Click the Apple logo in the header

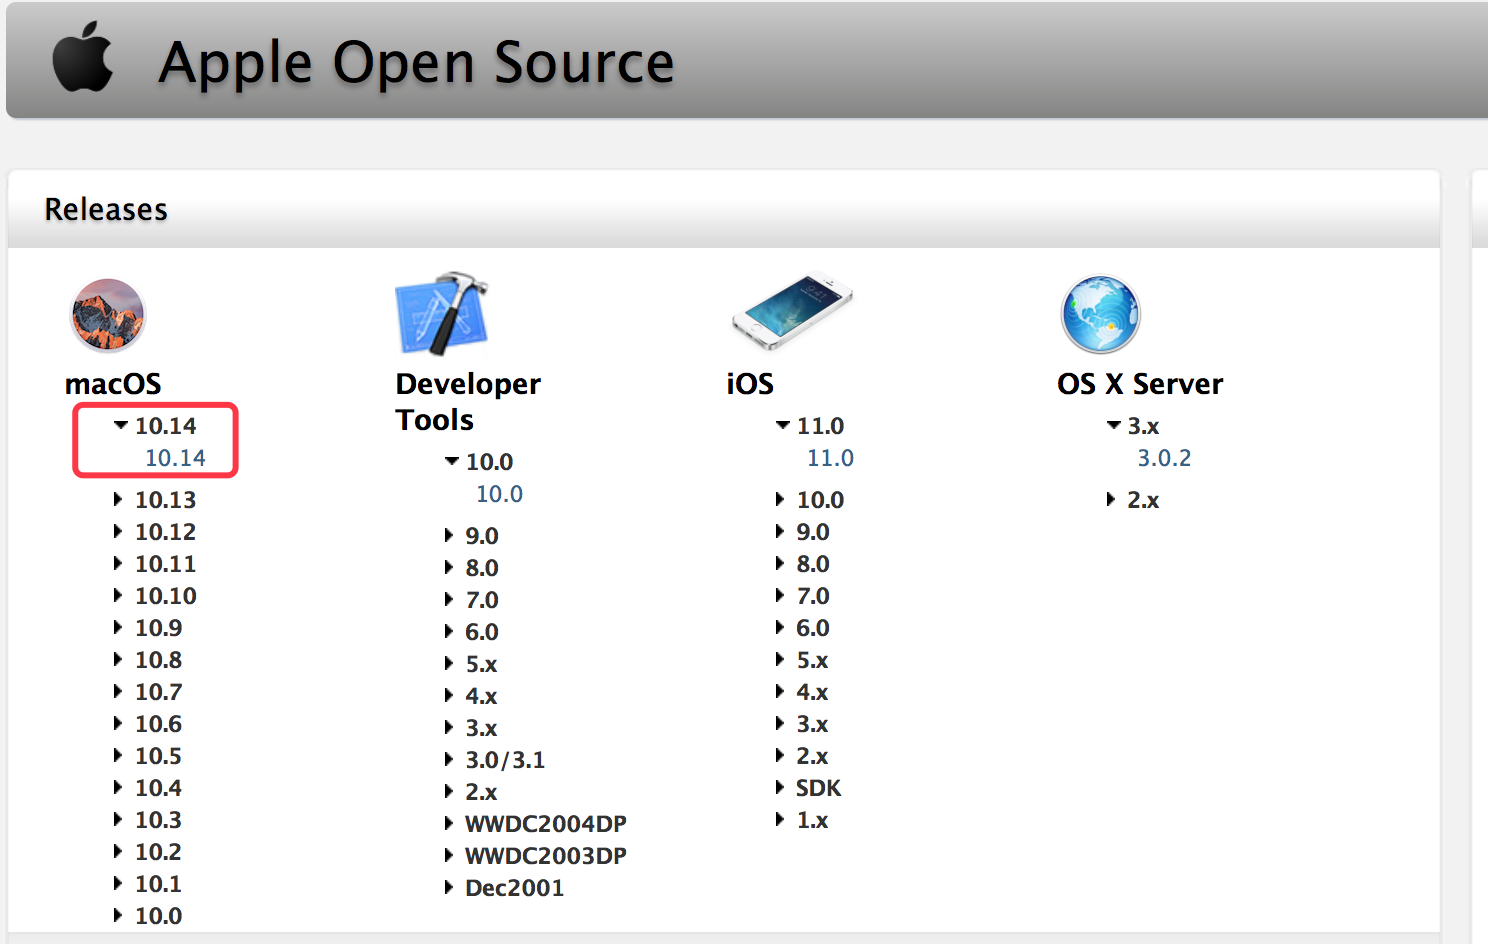coord(82,58)
